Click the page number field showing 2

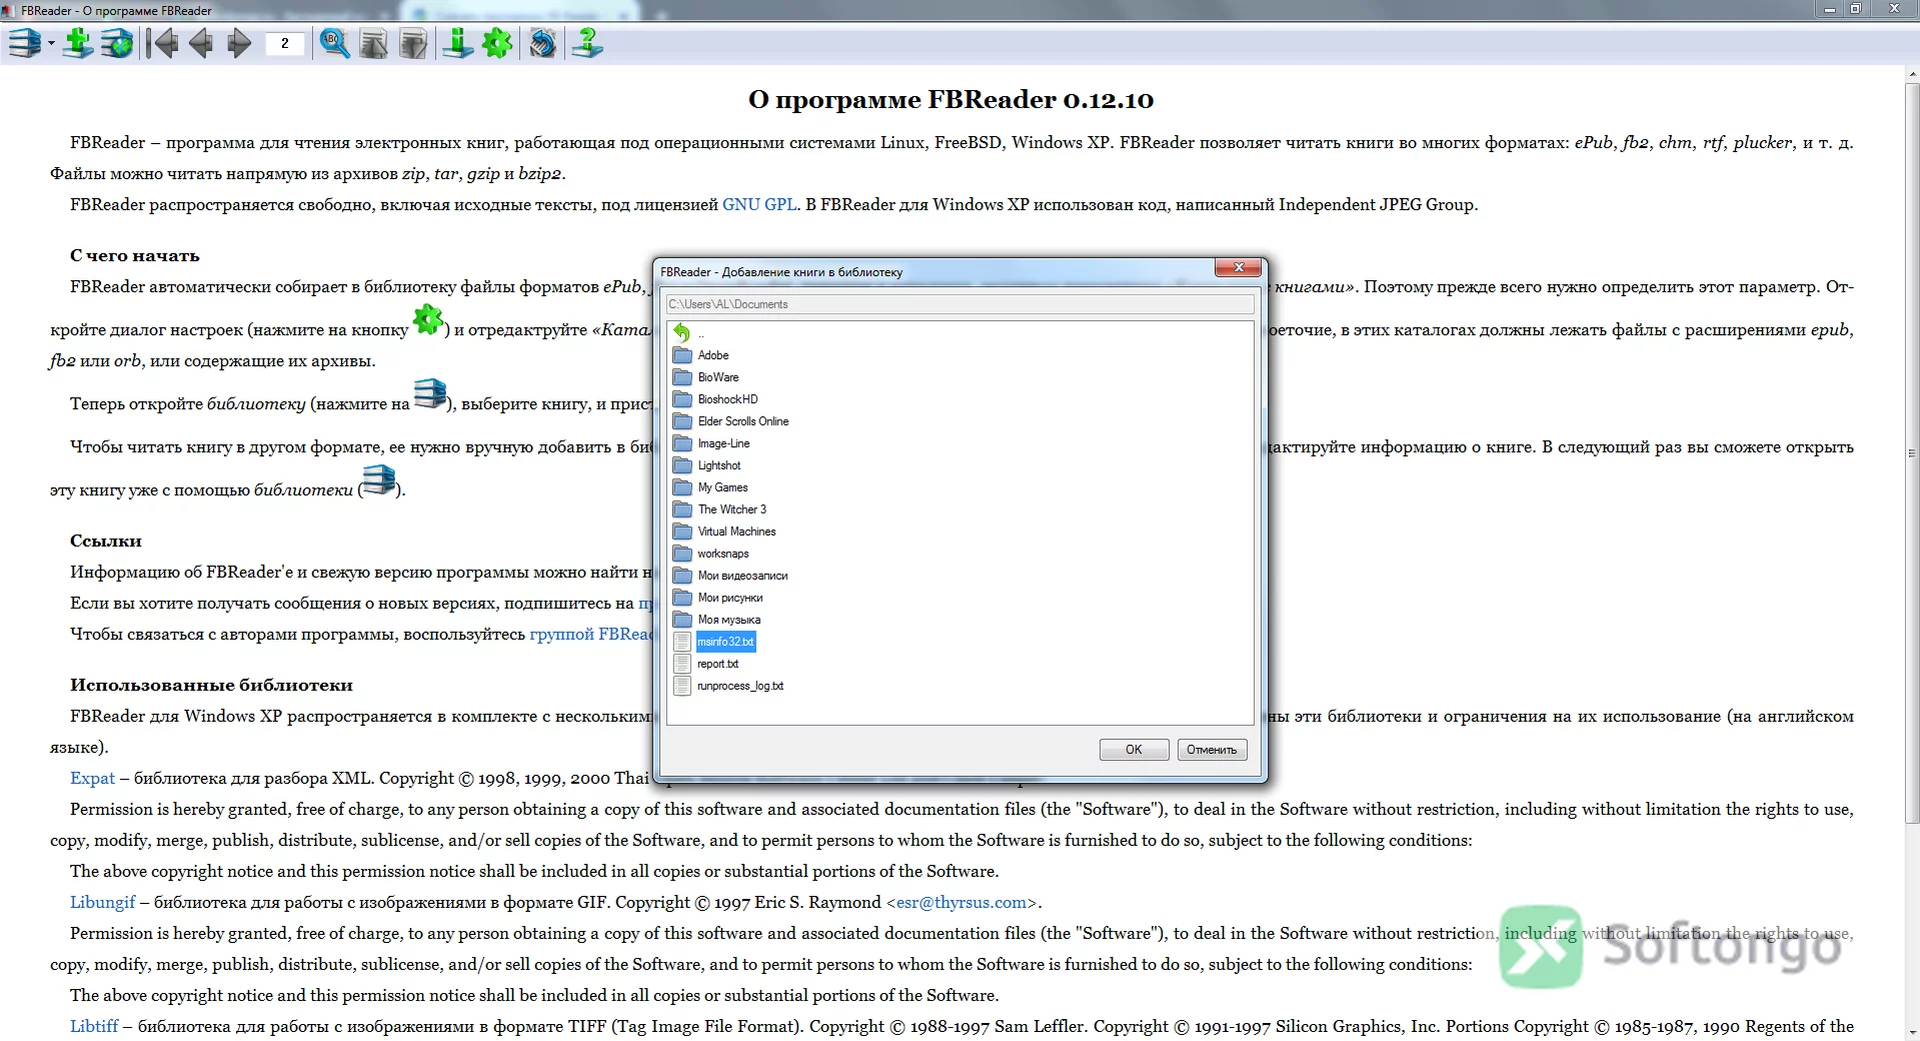(285, 43)
